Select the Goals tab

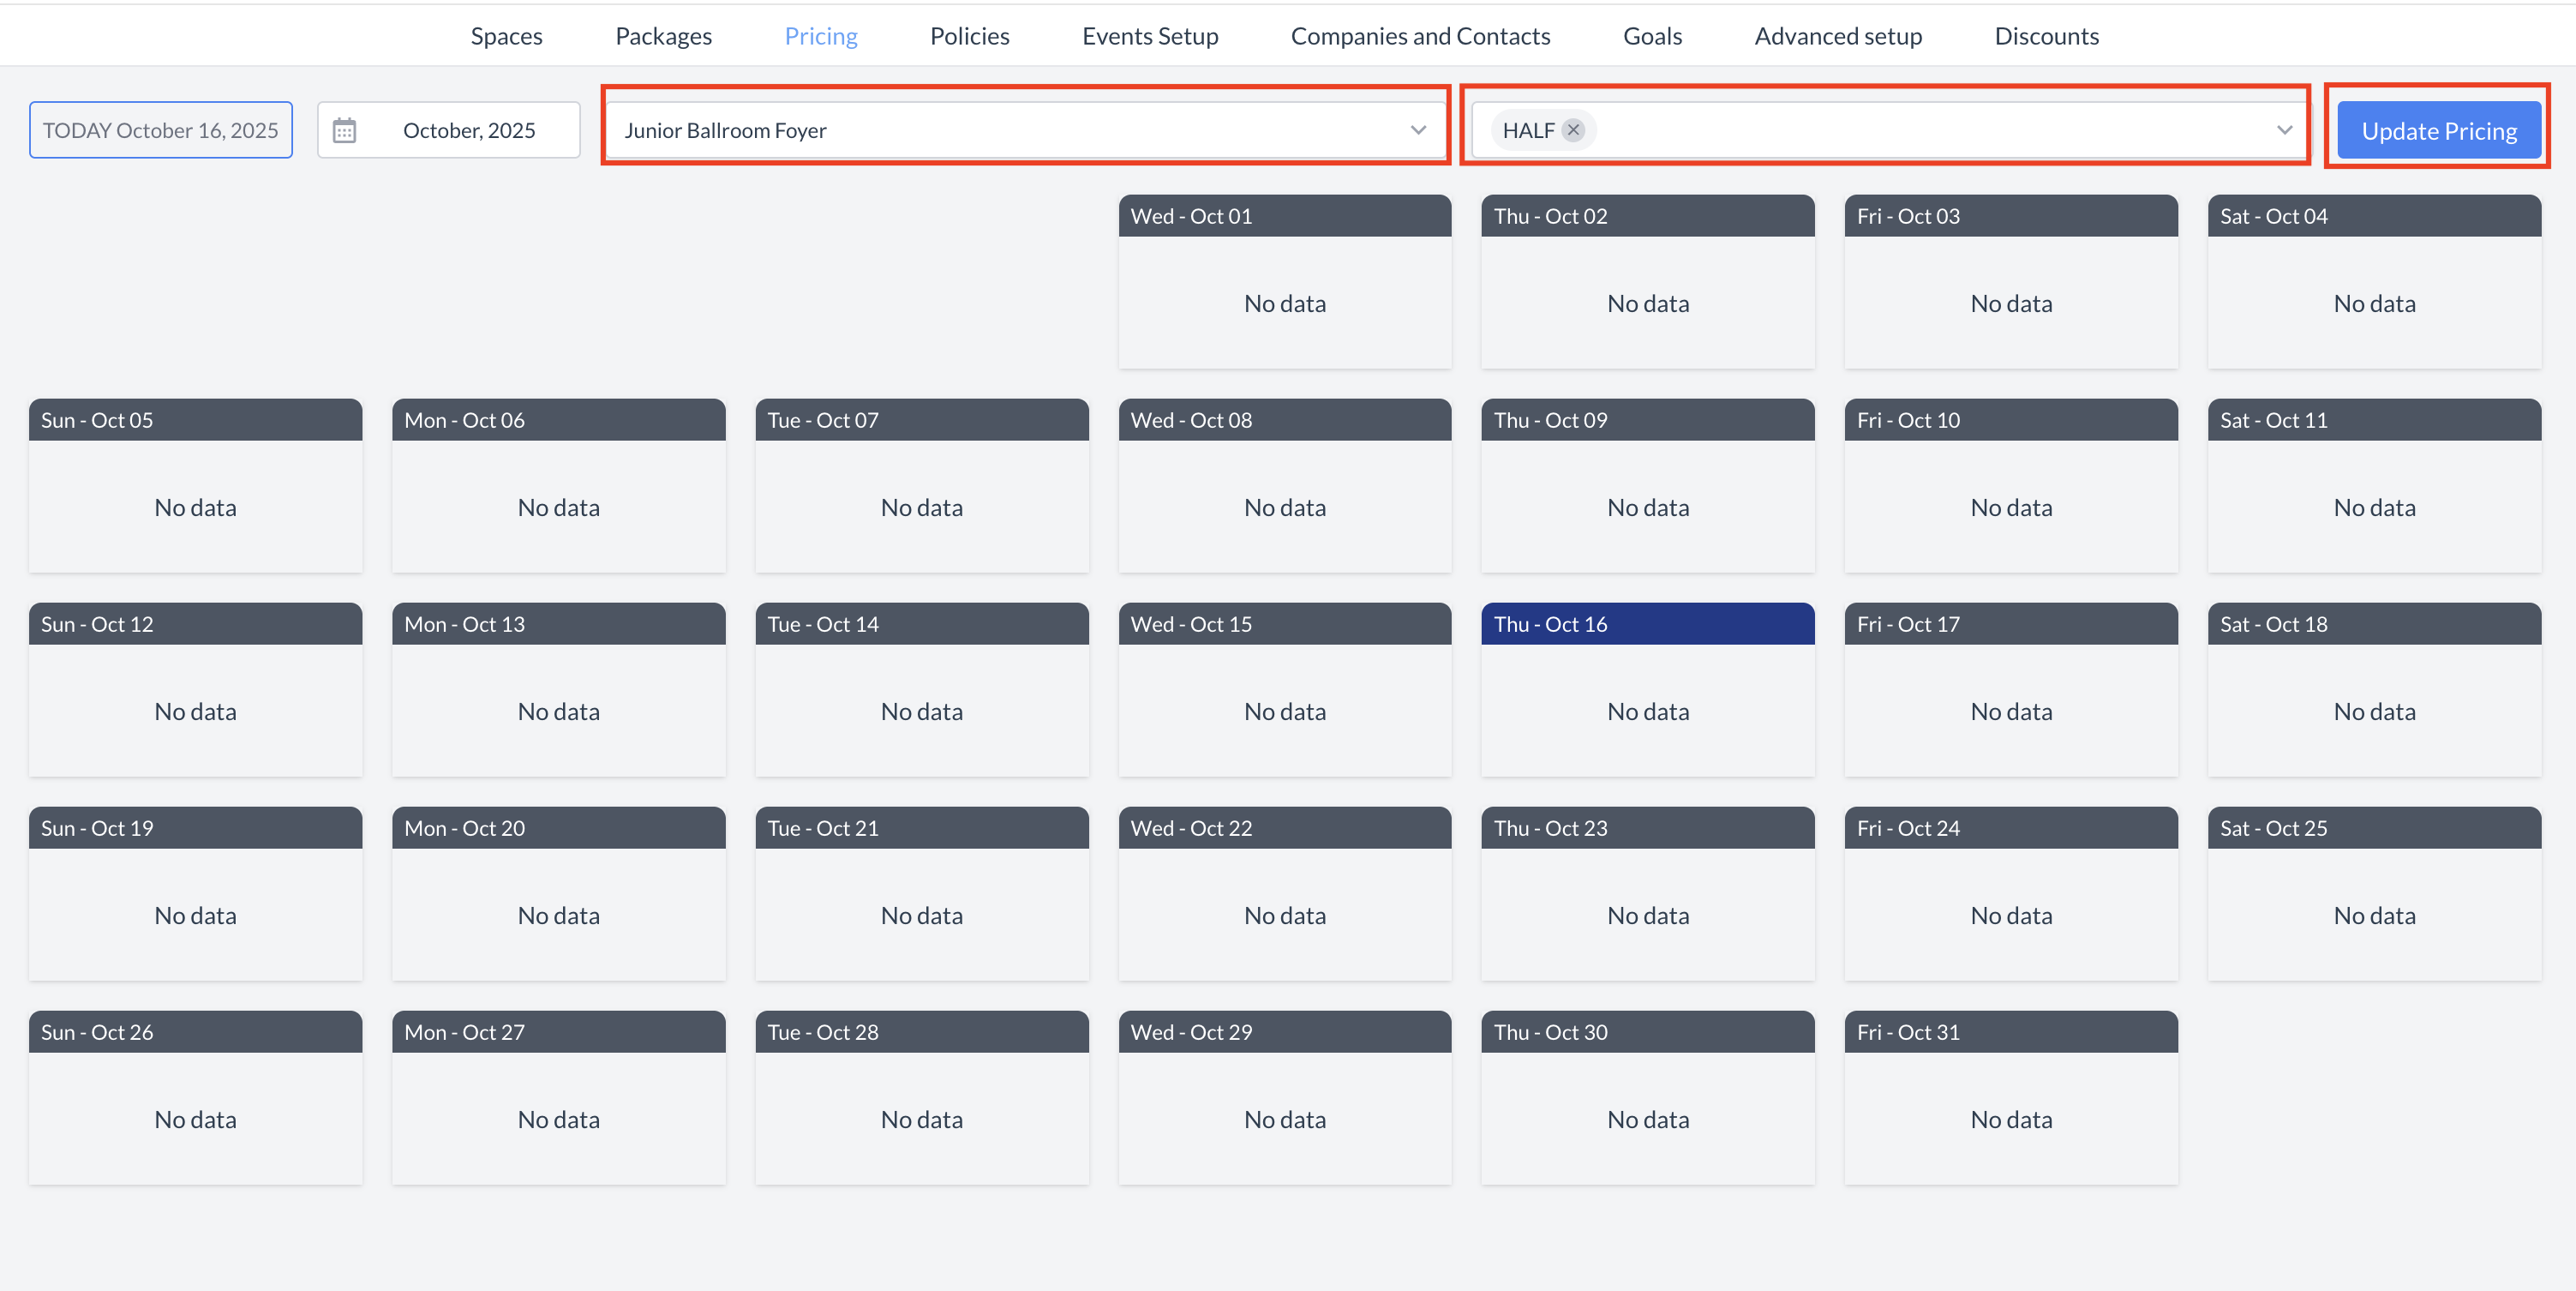(x=1652, y=35)
